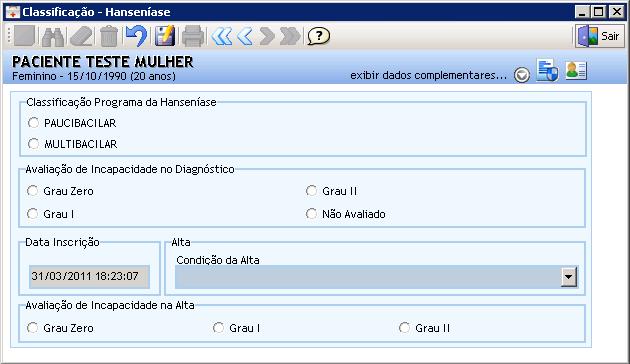Click the trash can delete icon
This screenshot has height=364, width=630.
pyautogui.click(x=109, y=37)
